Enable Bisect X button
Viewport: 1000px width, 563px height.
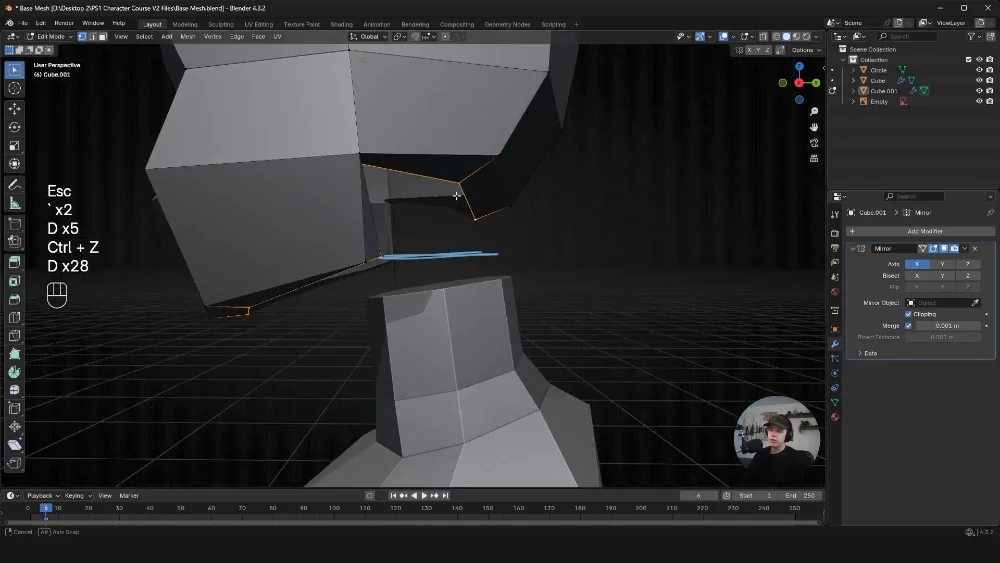(x=917, y=275)
